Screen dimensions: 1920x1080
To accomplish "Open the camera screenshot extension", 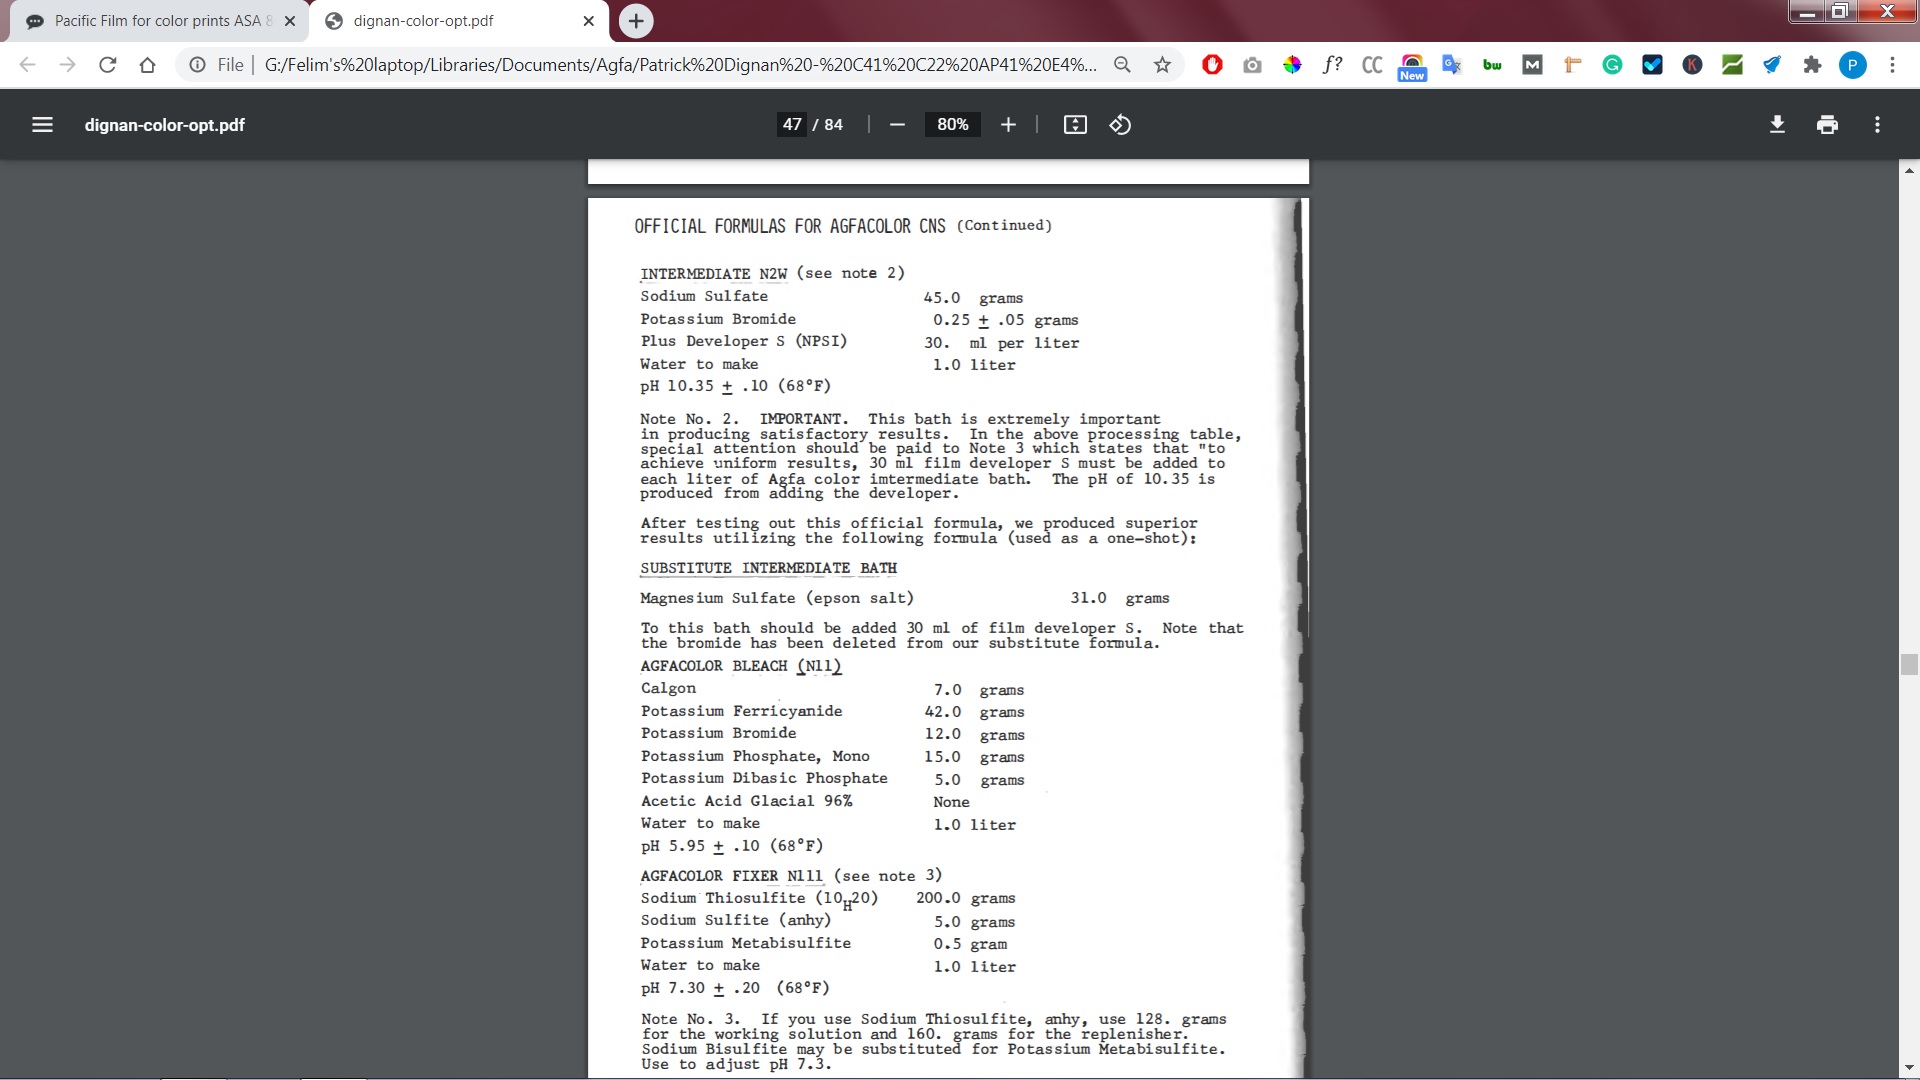I will click(x=1252, y=65).
